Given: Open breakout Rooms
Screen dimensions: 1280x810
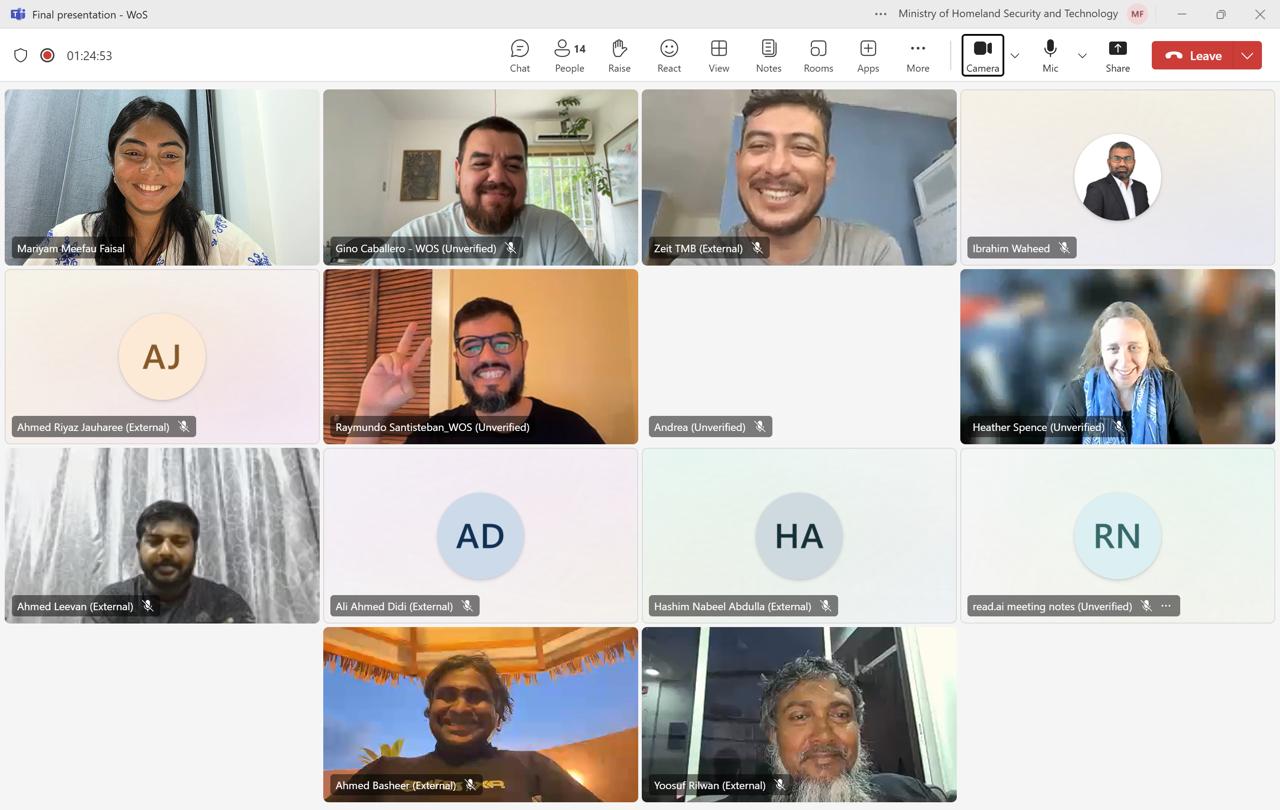Looking at the screenshot, I should 818,55.
